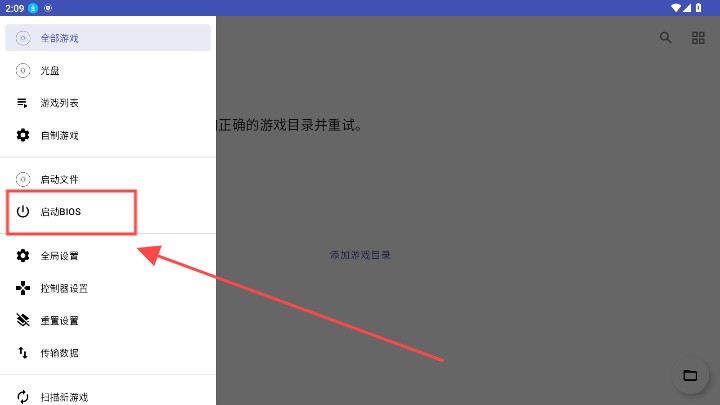Open 控制器设置 settings entry
This screenshot has height=405, width=720.
point(108,288)
